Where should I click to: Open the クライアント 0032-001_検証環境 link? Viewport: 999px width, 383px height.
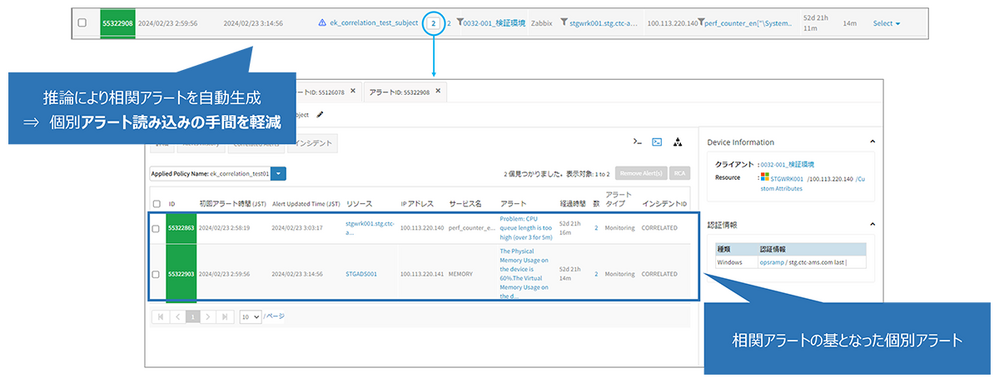click(x=787, y=164)
